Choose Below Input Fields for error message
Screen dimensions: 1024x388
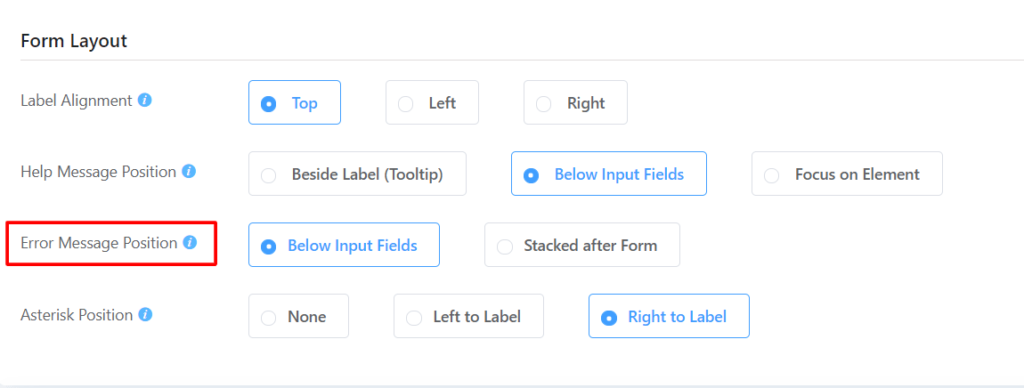click(344, 245)
